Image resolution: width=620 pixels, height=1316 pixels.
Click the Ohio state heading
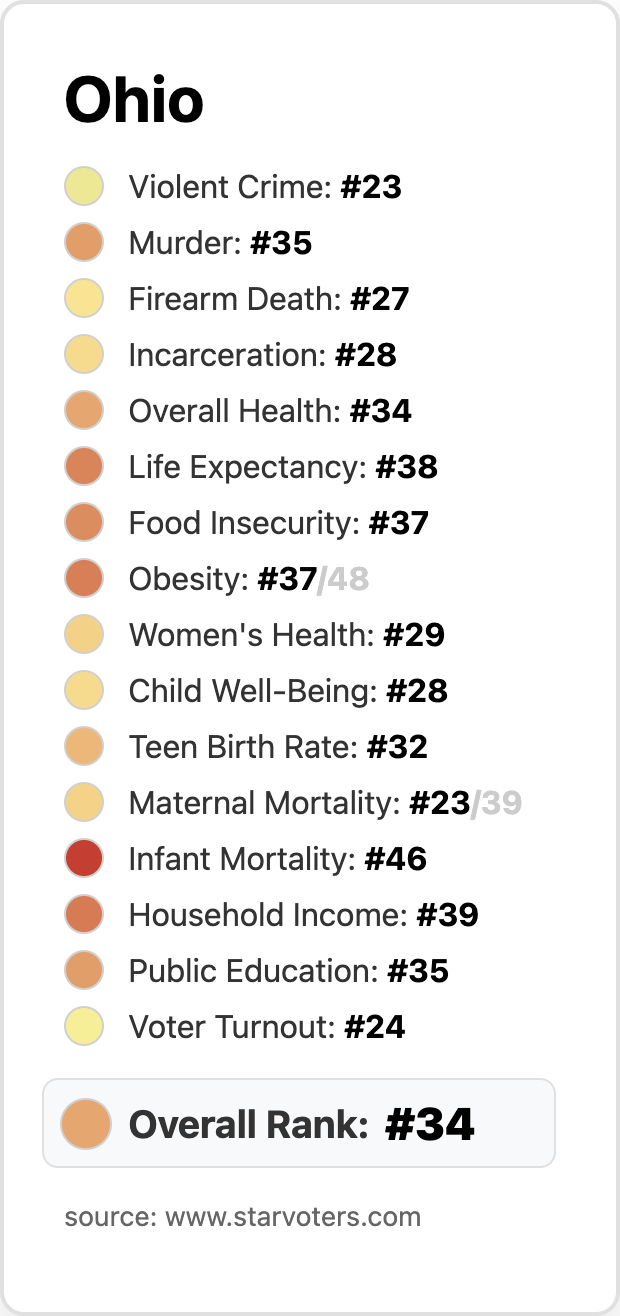tap(134, 100)
